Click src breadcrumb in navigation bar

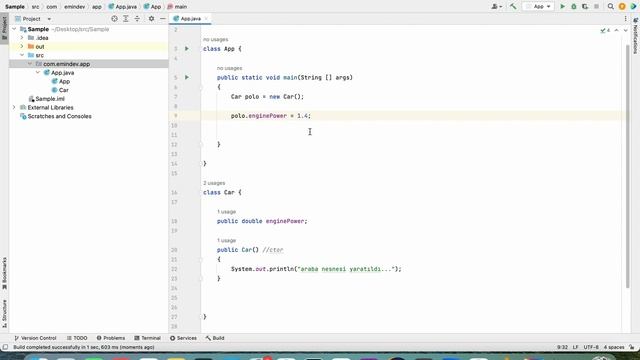coord(36,7)
